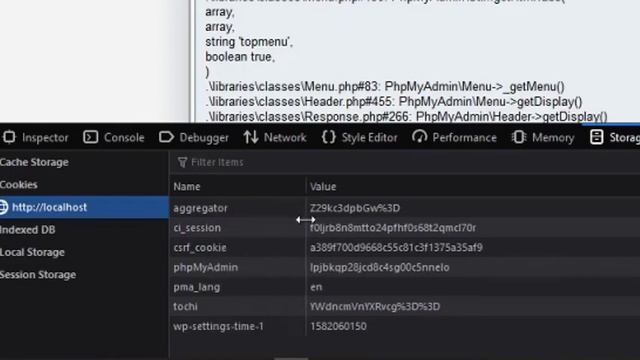This screenshot has width=640, height=360.
Task: Select the ci_session cookie name
Action: [x=197, y=228]
